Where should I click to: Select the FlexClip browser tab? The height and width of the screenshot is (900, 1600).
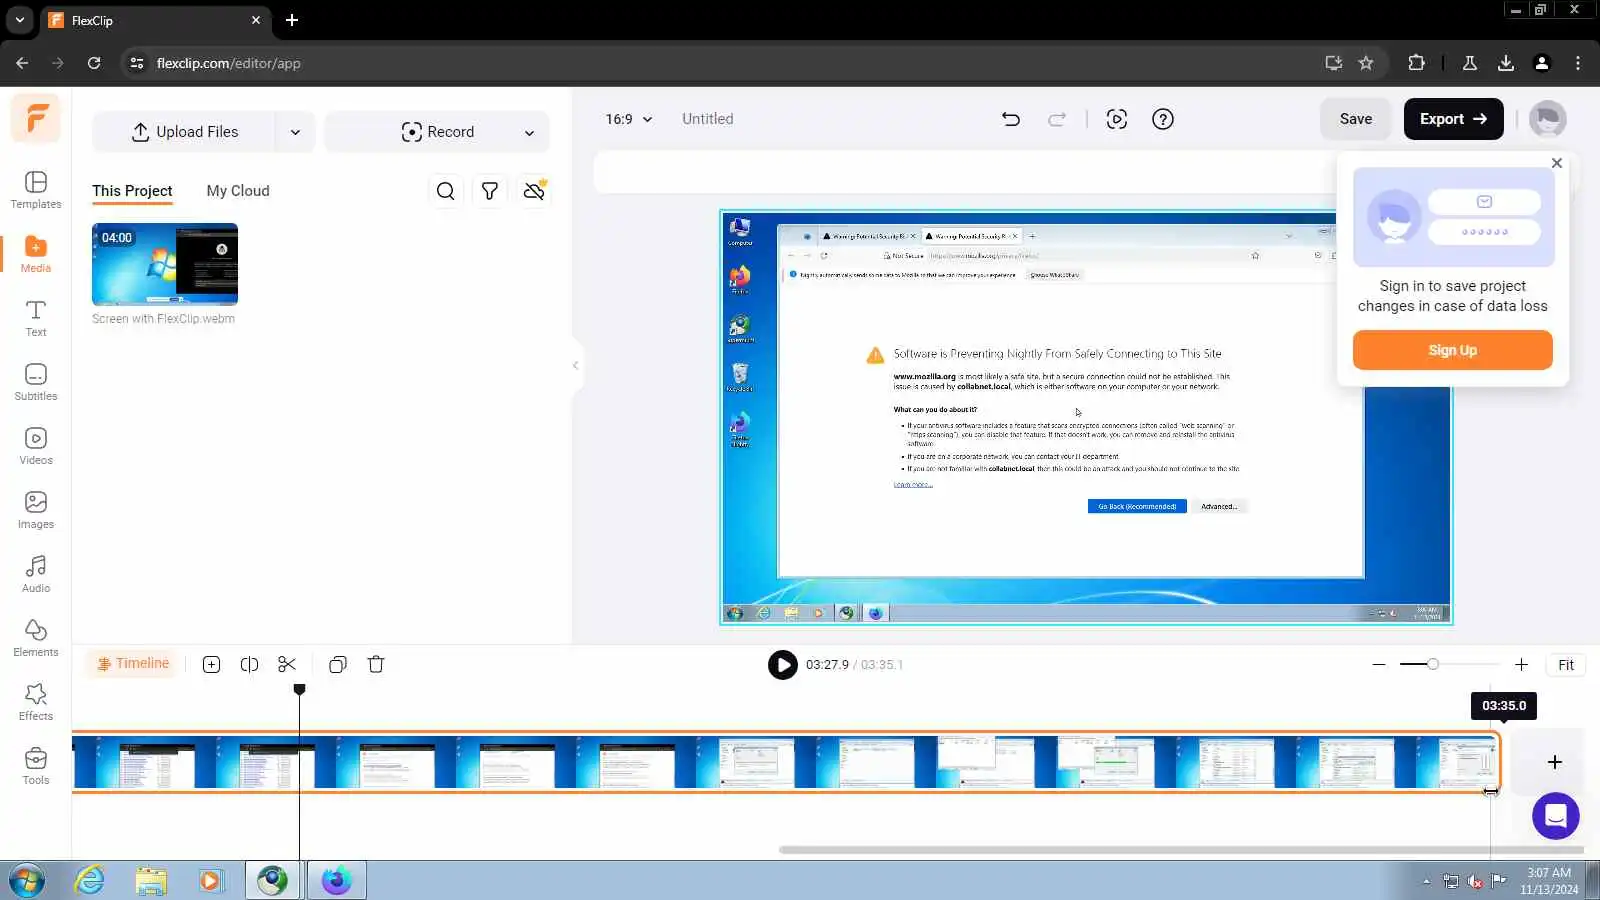[155, 20]
